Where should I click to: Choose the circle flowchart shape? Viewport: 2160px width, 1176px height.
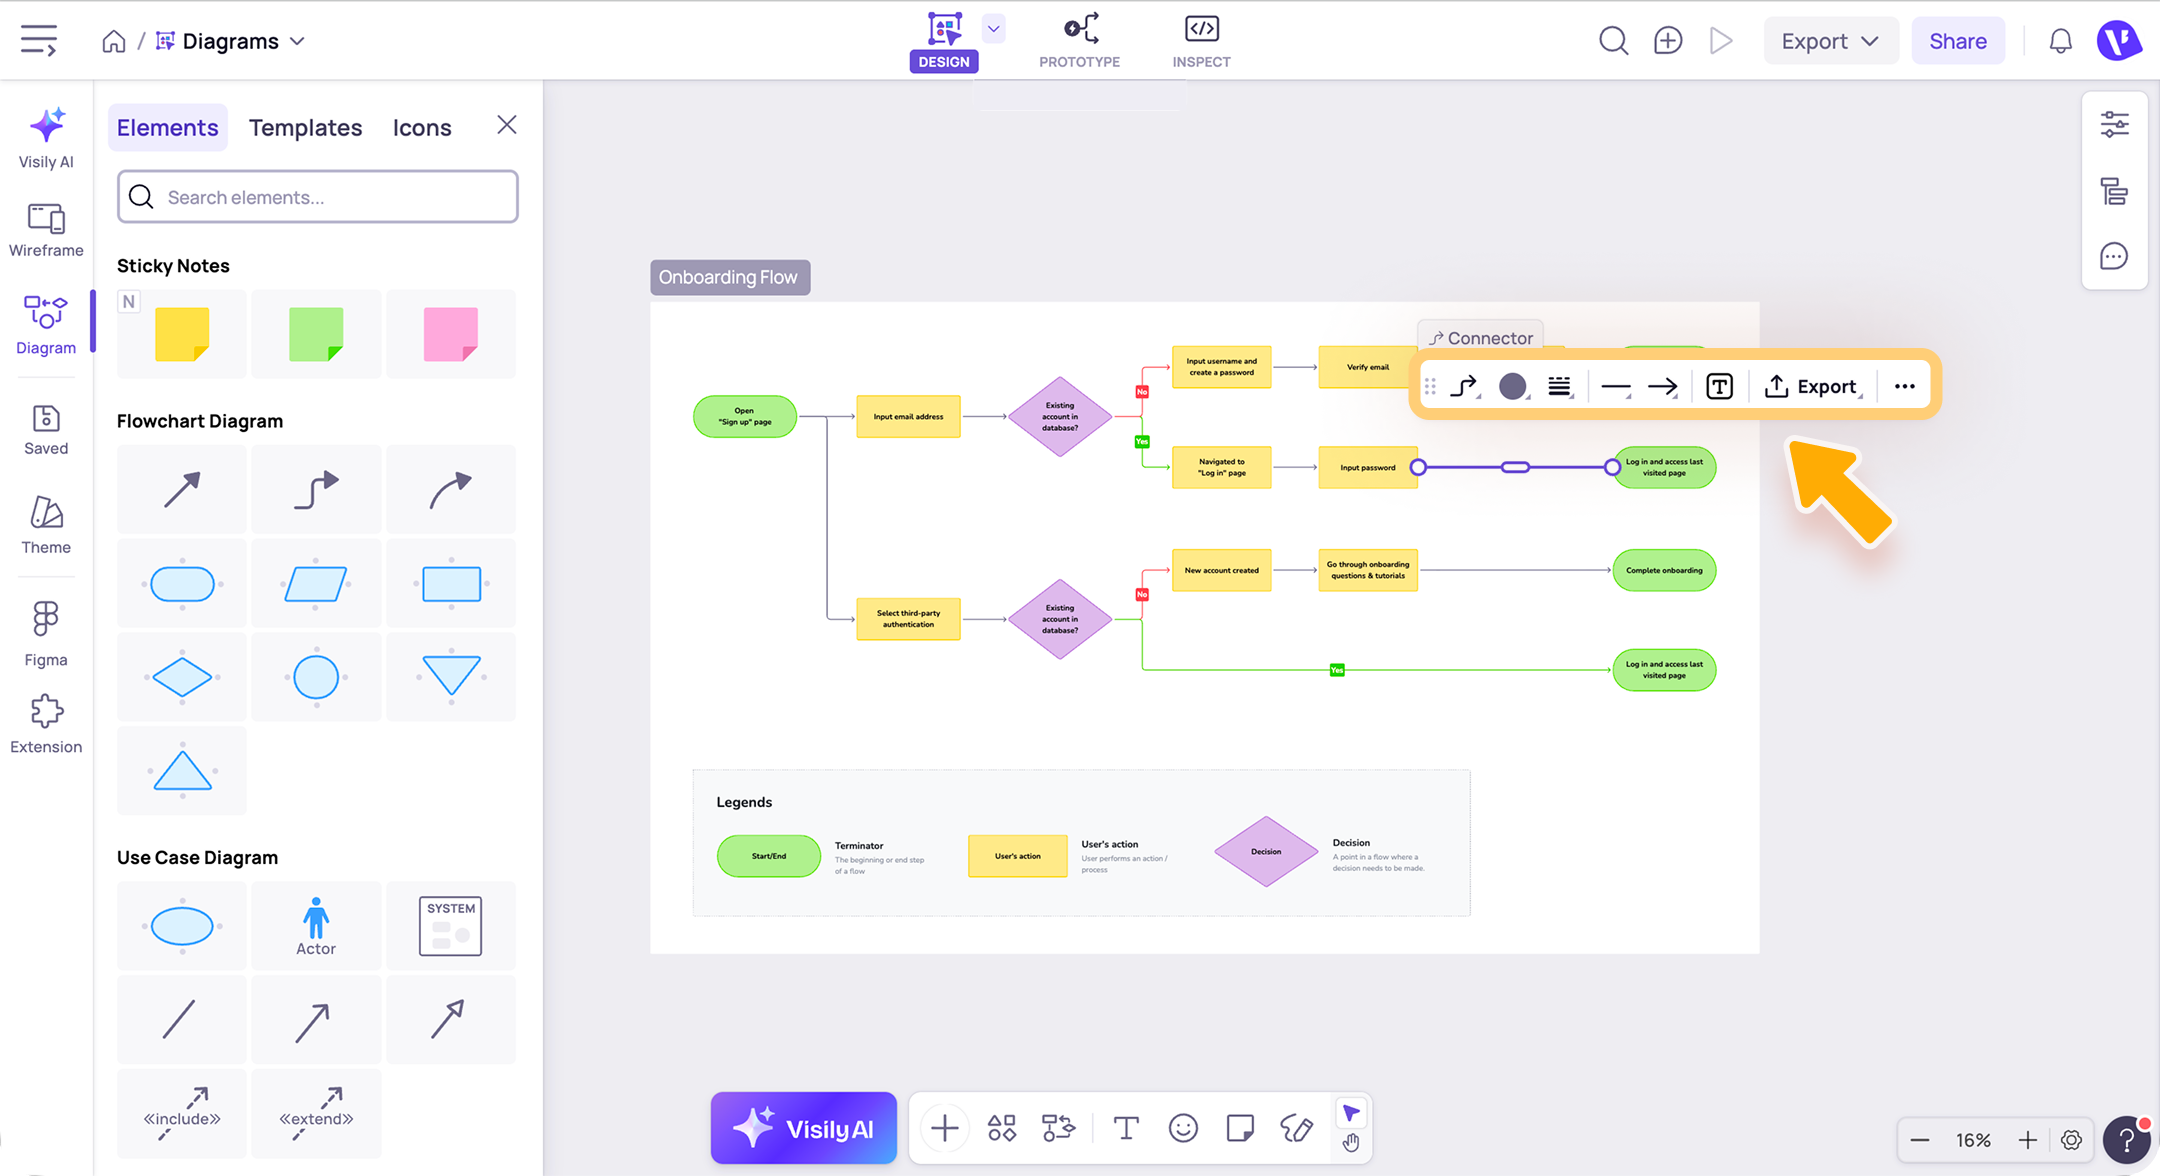tap(316, 677)
